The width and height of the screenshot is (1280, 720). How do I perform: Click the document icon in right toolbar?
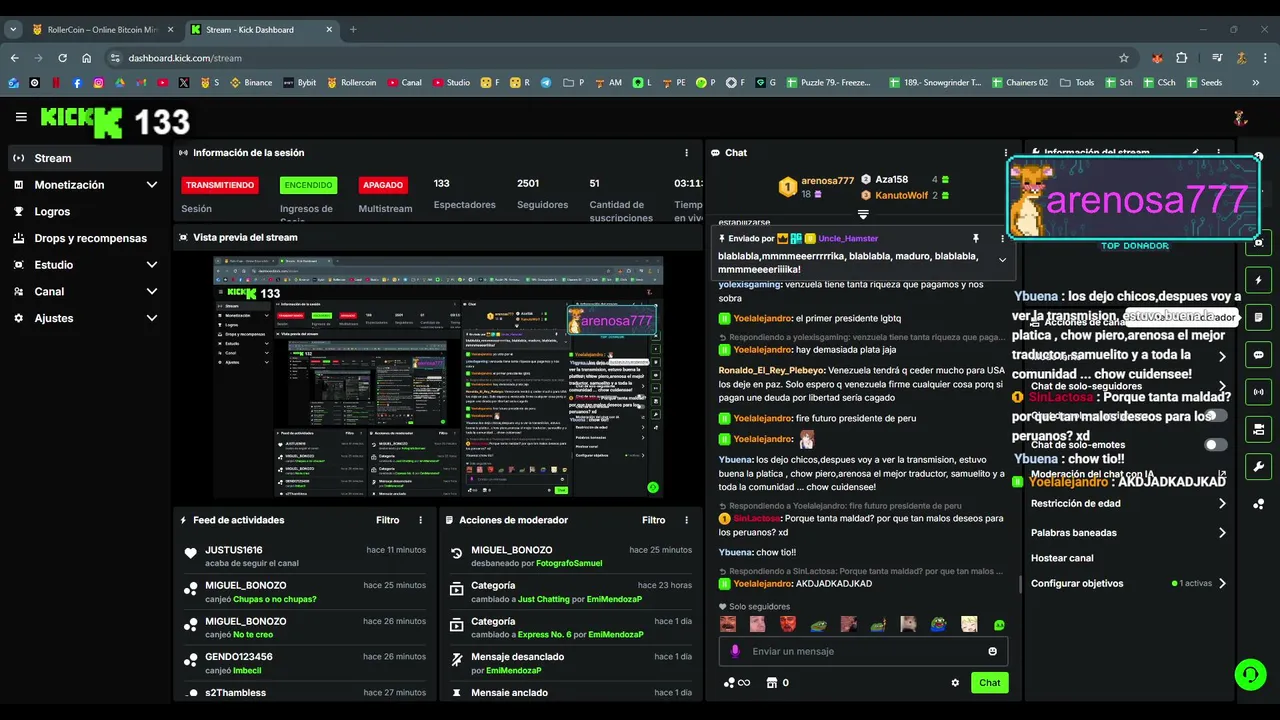point(1258,318)
